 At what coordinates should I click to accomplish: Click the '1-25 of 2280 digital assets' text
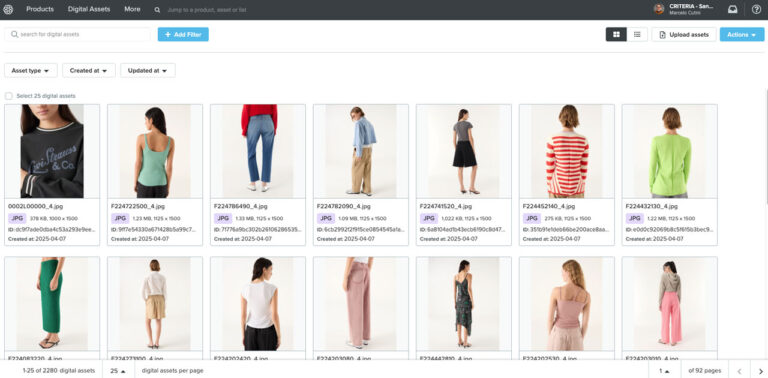[x=59, y=371]
